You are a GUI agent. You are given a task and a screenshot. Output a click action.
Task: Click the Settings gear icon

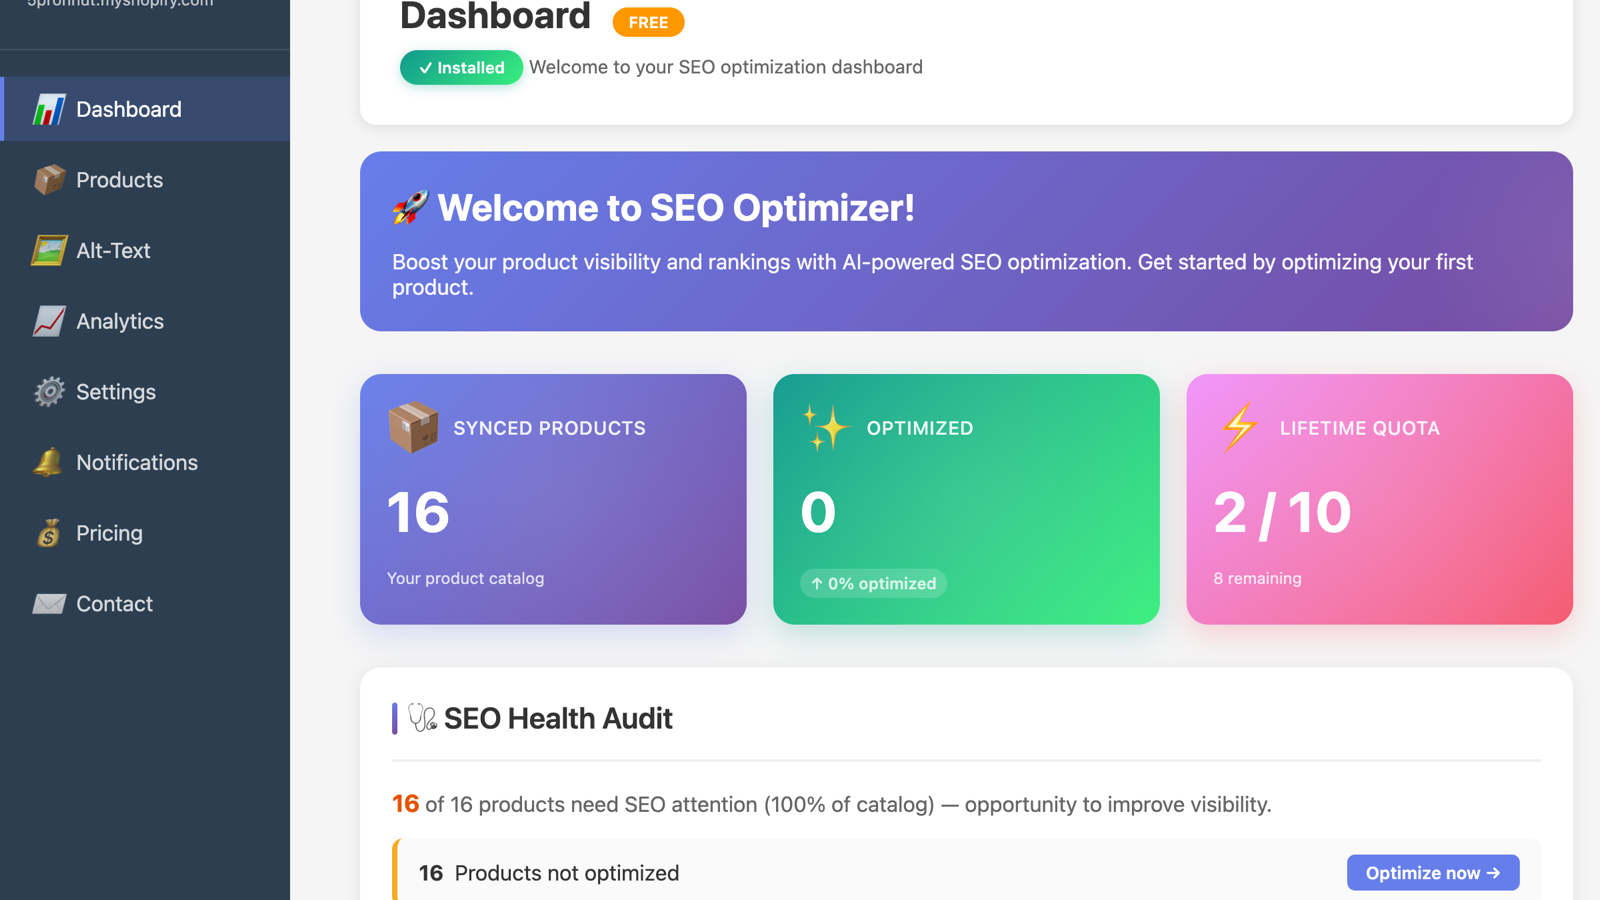48,392
